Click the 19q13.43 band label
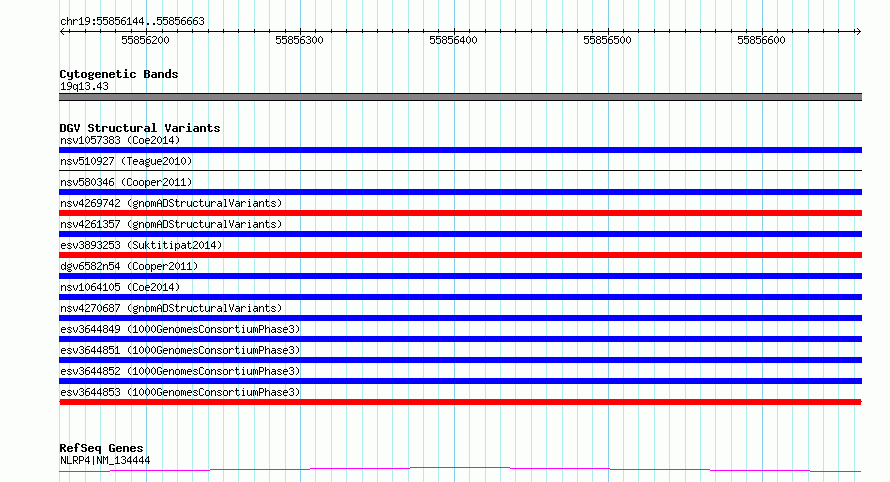The image size is (890, 482). click(x=84, y=86)
